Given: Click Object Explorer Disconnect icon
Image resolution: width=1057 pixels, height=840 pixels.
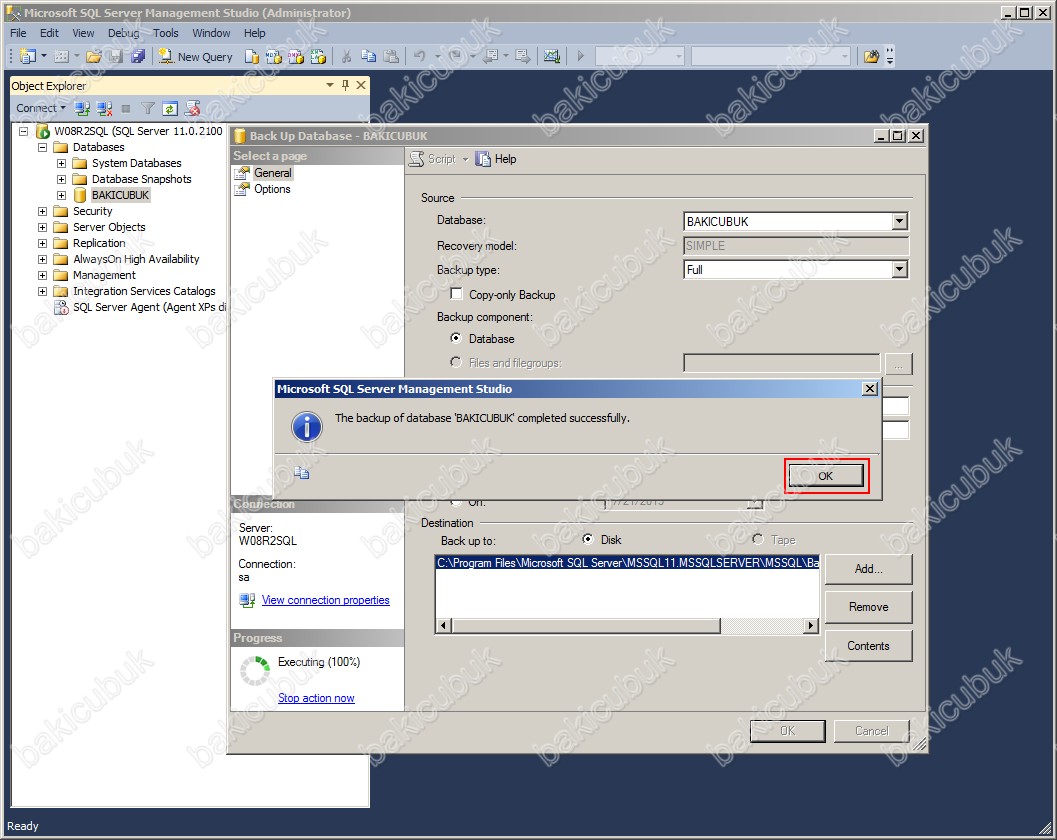Looking at the screenshot, I should (x=104, y=108).
